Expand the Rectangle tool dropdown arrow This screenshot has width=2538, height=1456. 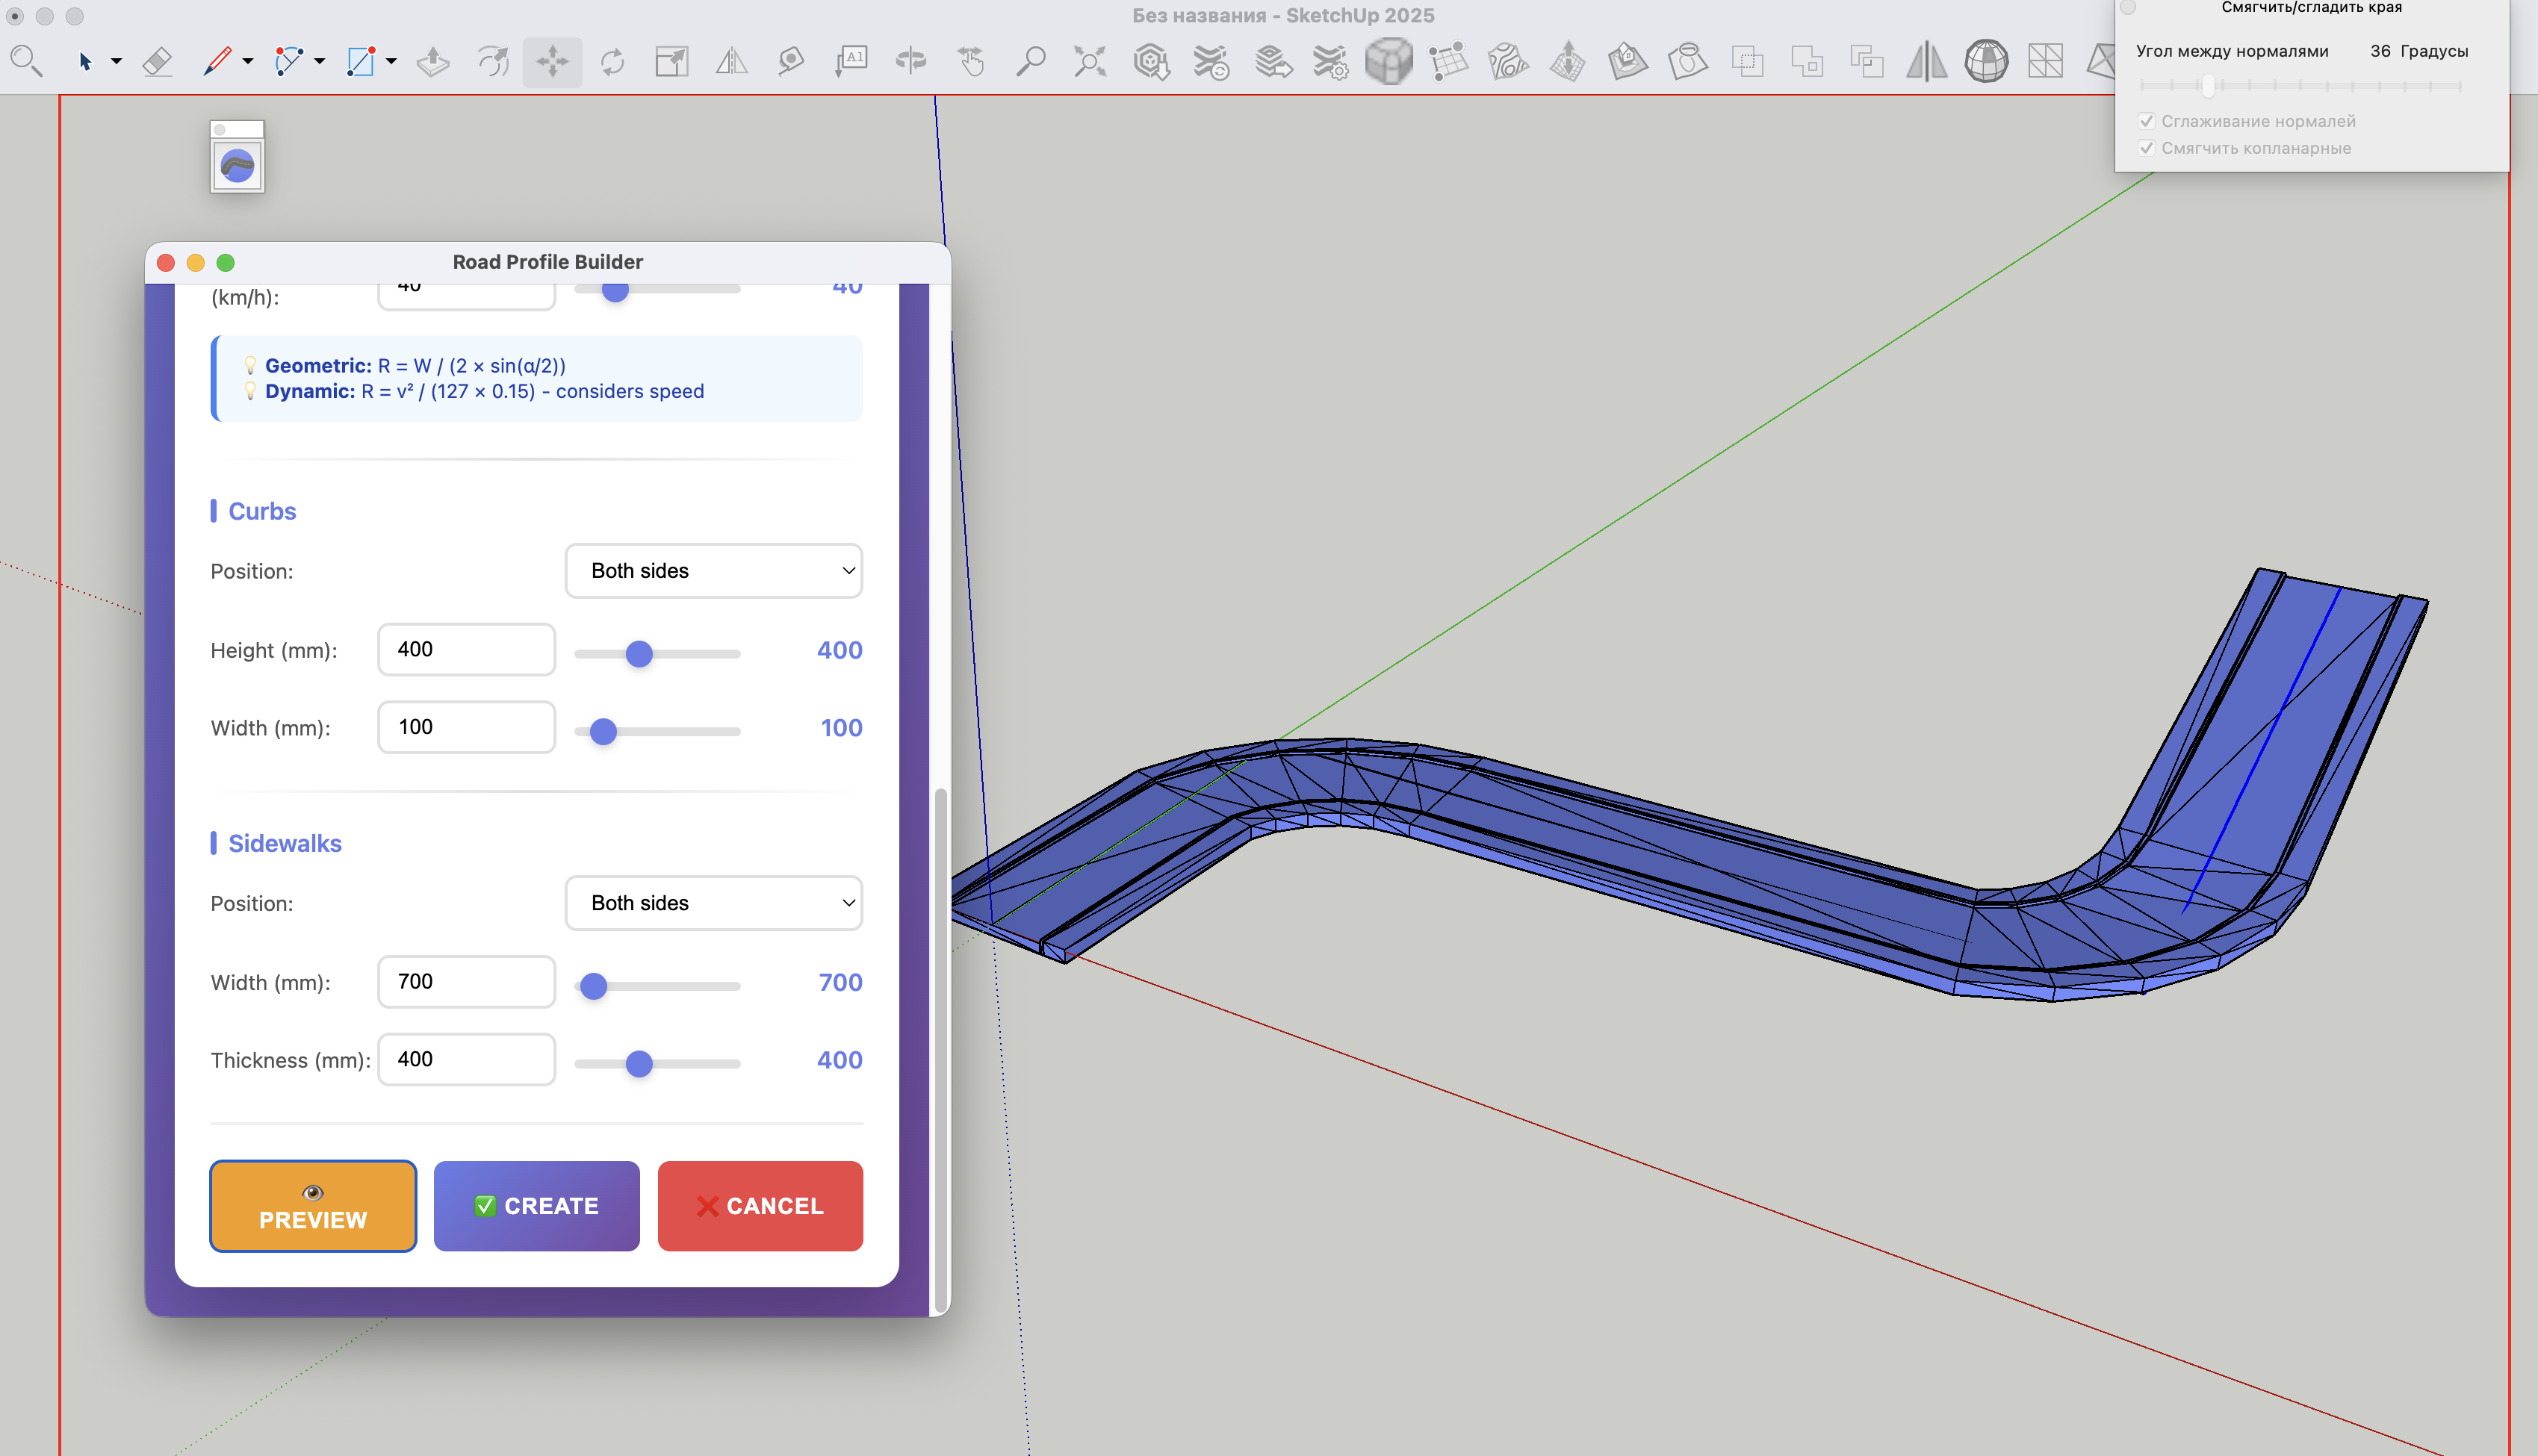[x=391, y=62]
